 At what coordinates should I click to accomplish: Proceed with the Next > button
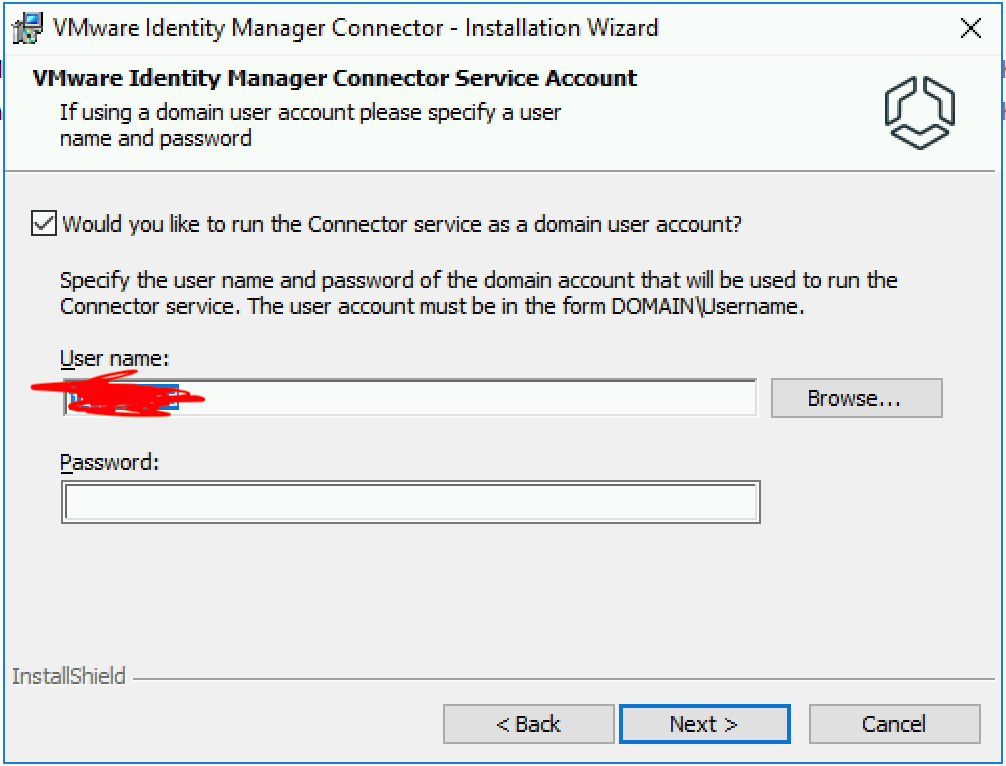tap(704, 724)
